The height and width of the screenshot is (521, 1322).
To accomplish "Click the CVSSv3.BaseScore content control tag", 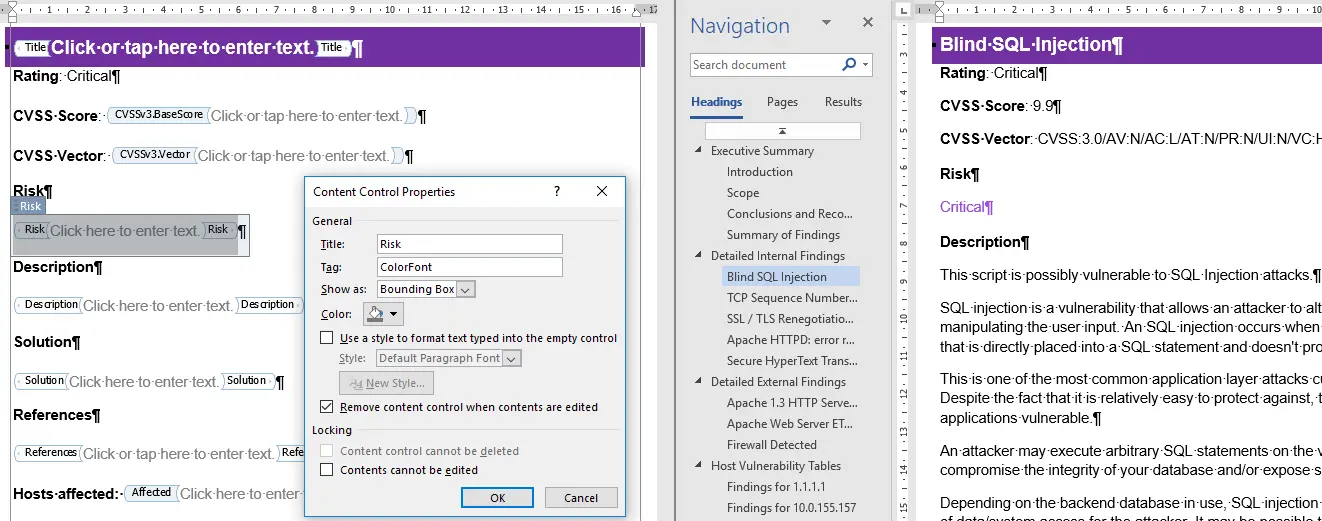I will [x=158, y=115].
